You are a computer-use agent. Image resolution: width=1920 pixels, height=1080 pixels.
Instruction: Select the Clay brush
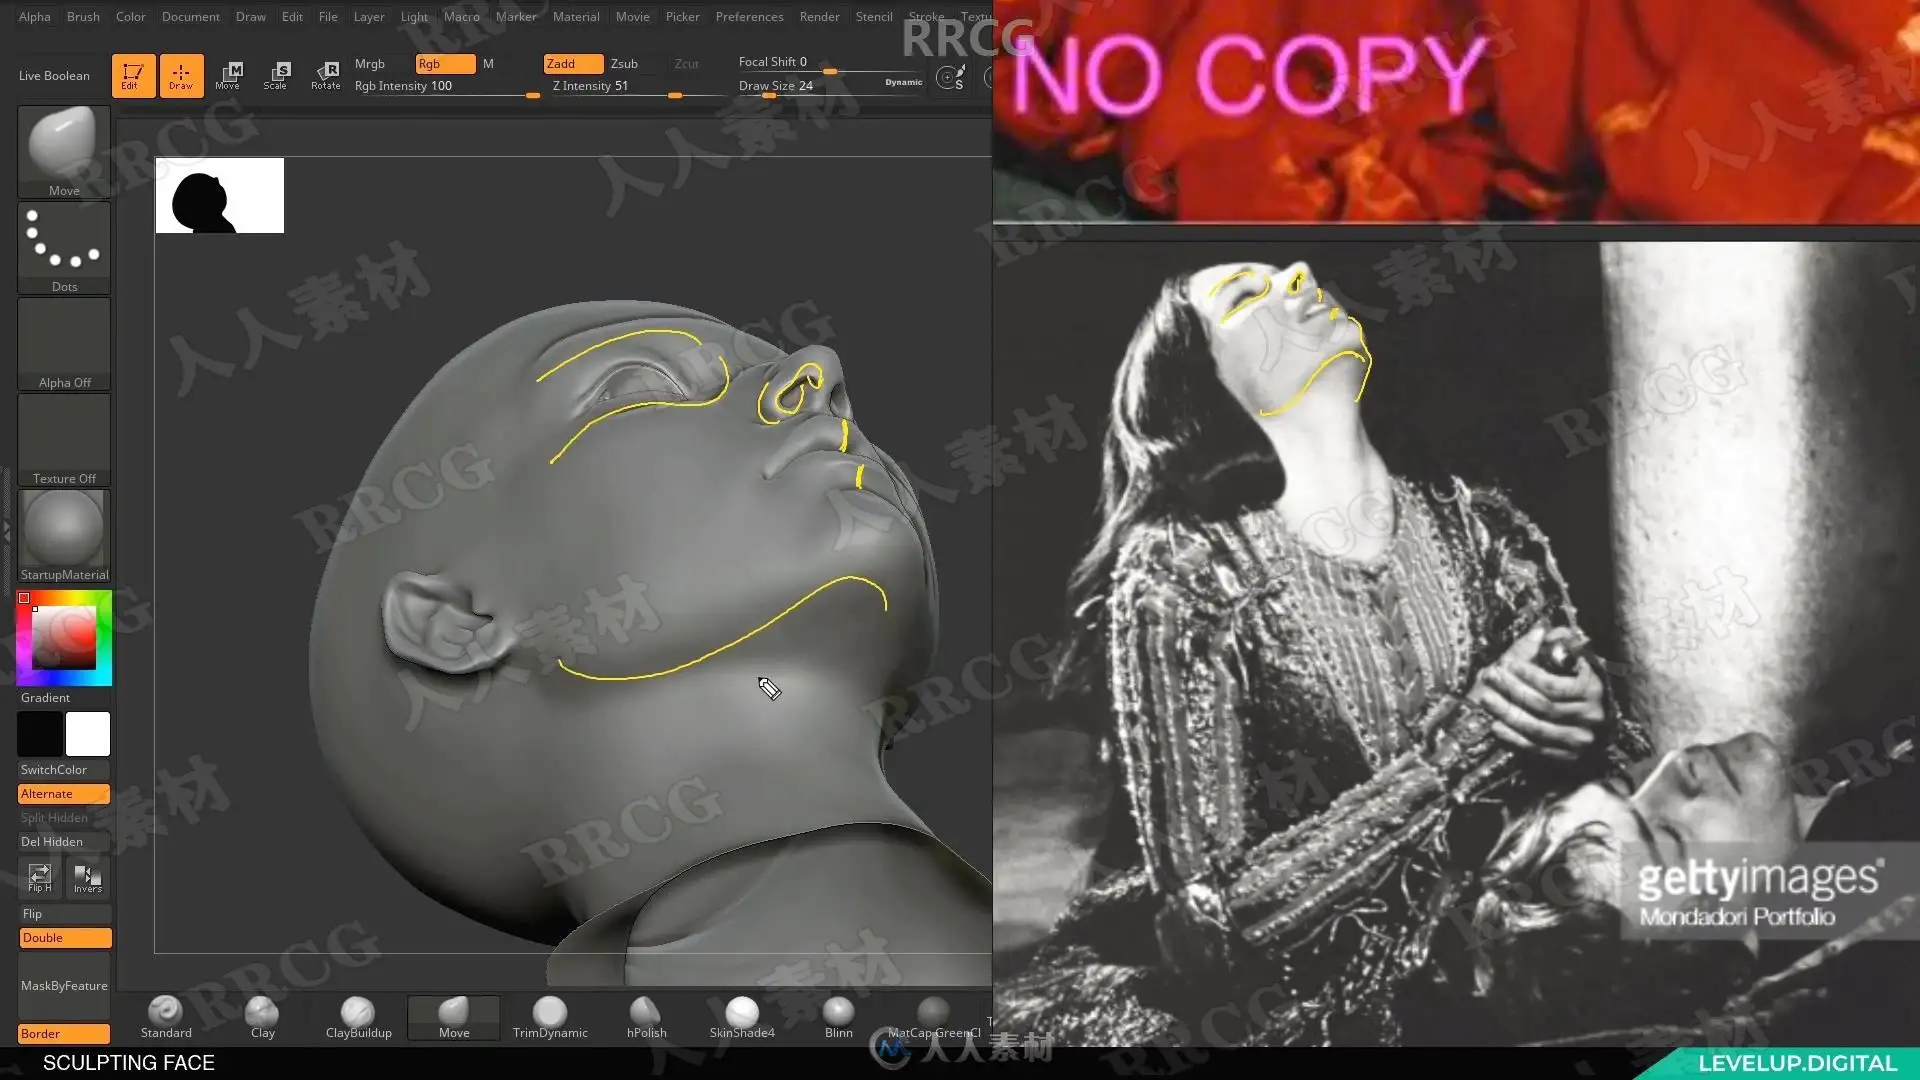262,1017
